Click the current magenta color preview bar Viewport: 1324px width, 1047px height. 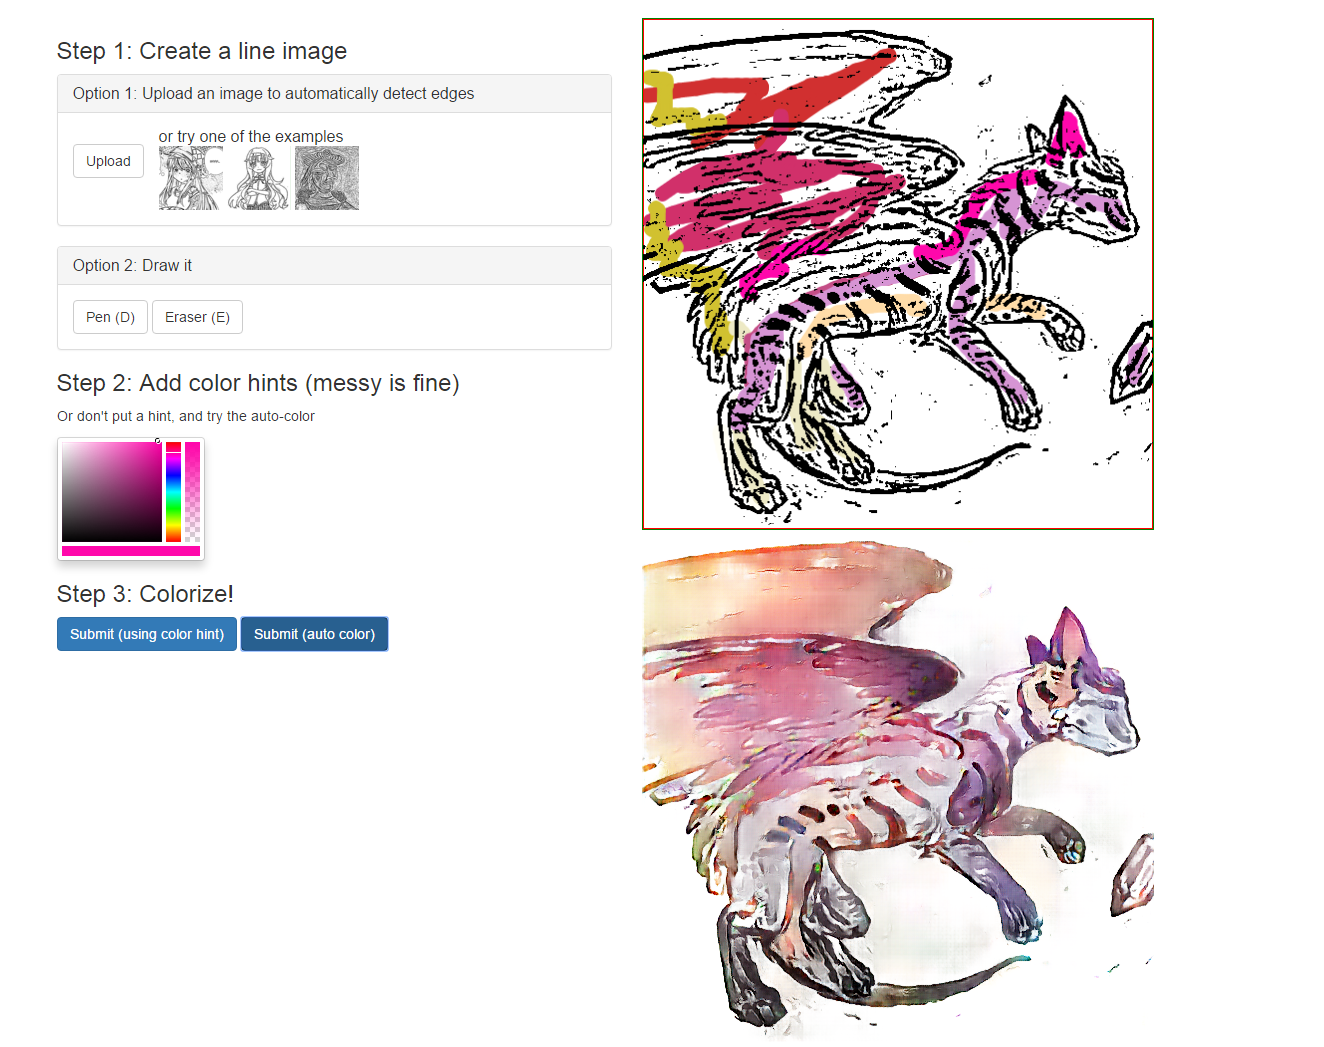point(131,551)
